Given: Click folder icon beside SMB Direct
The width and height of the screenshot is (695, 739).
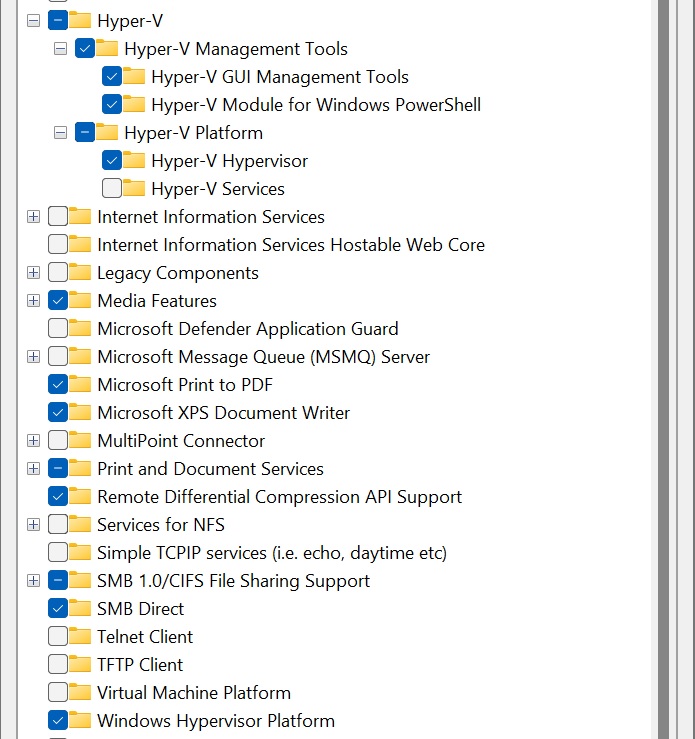Looking at the screenshot, I should click(80, 608).
